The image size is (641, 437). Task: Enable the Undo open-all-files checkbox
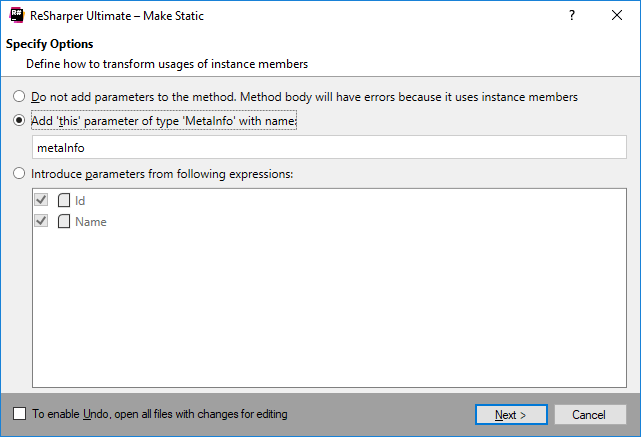tap(19, 413)
